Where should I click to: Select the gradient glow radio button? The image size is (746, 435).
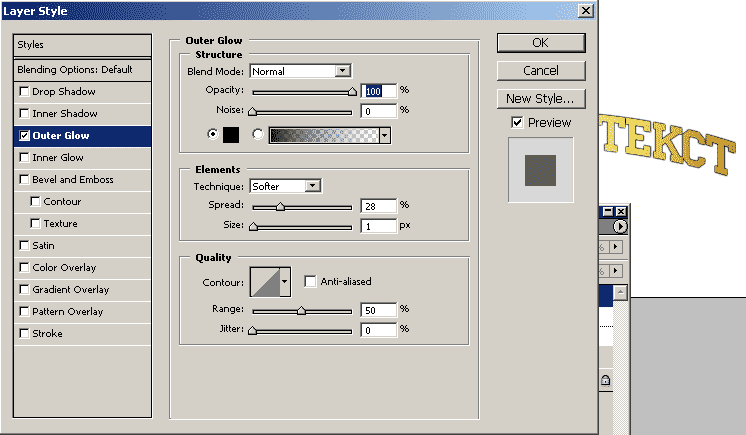click(x=257, y=134)
